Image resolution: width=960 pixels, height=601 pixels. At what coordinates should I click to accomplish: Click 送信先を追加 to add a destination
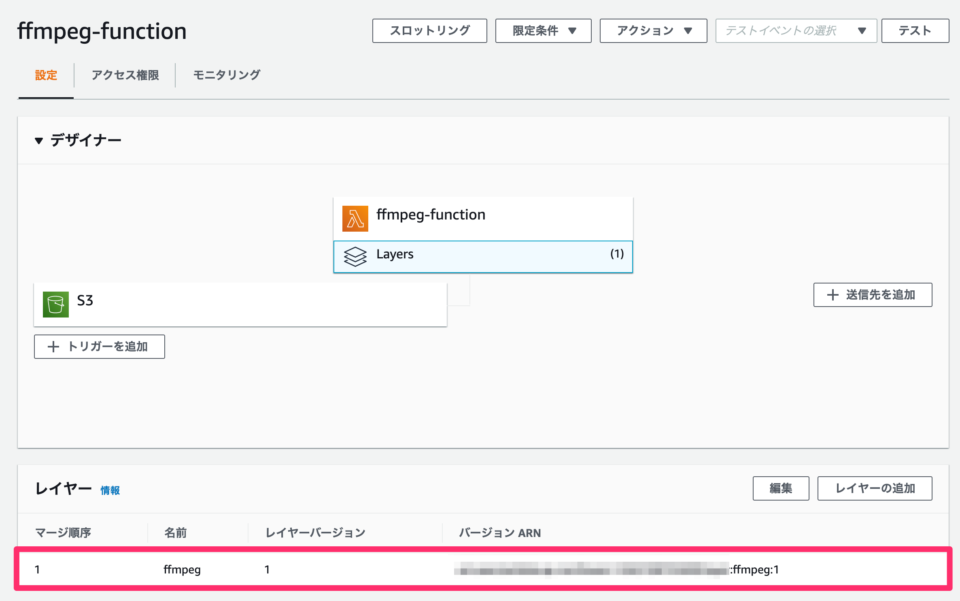coord(872,294)
